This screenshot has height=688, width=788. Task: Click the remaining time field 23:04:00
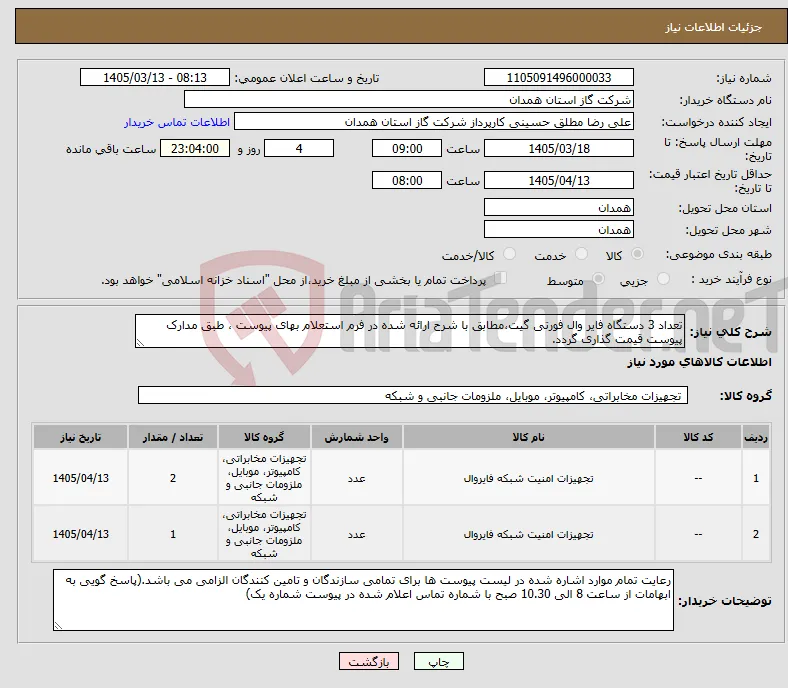(x=195, y=148)
